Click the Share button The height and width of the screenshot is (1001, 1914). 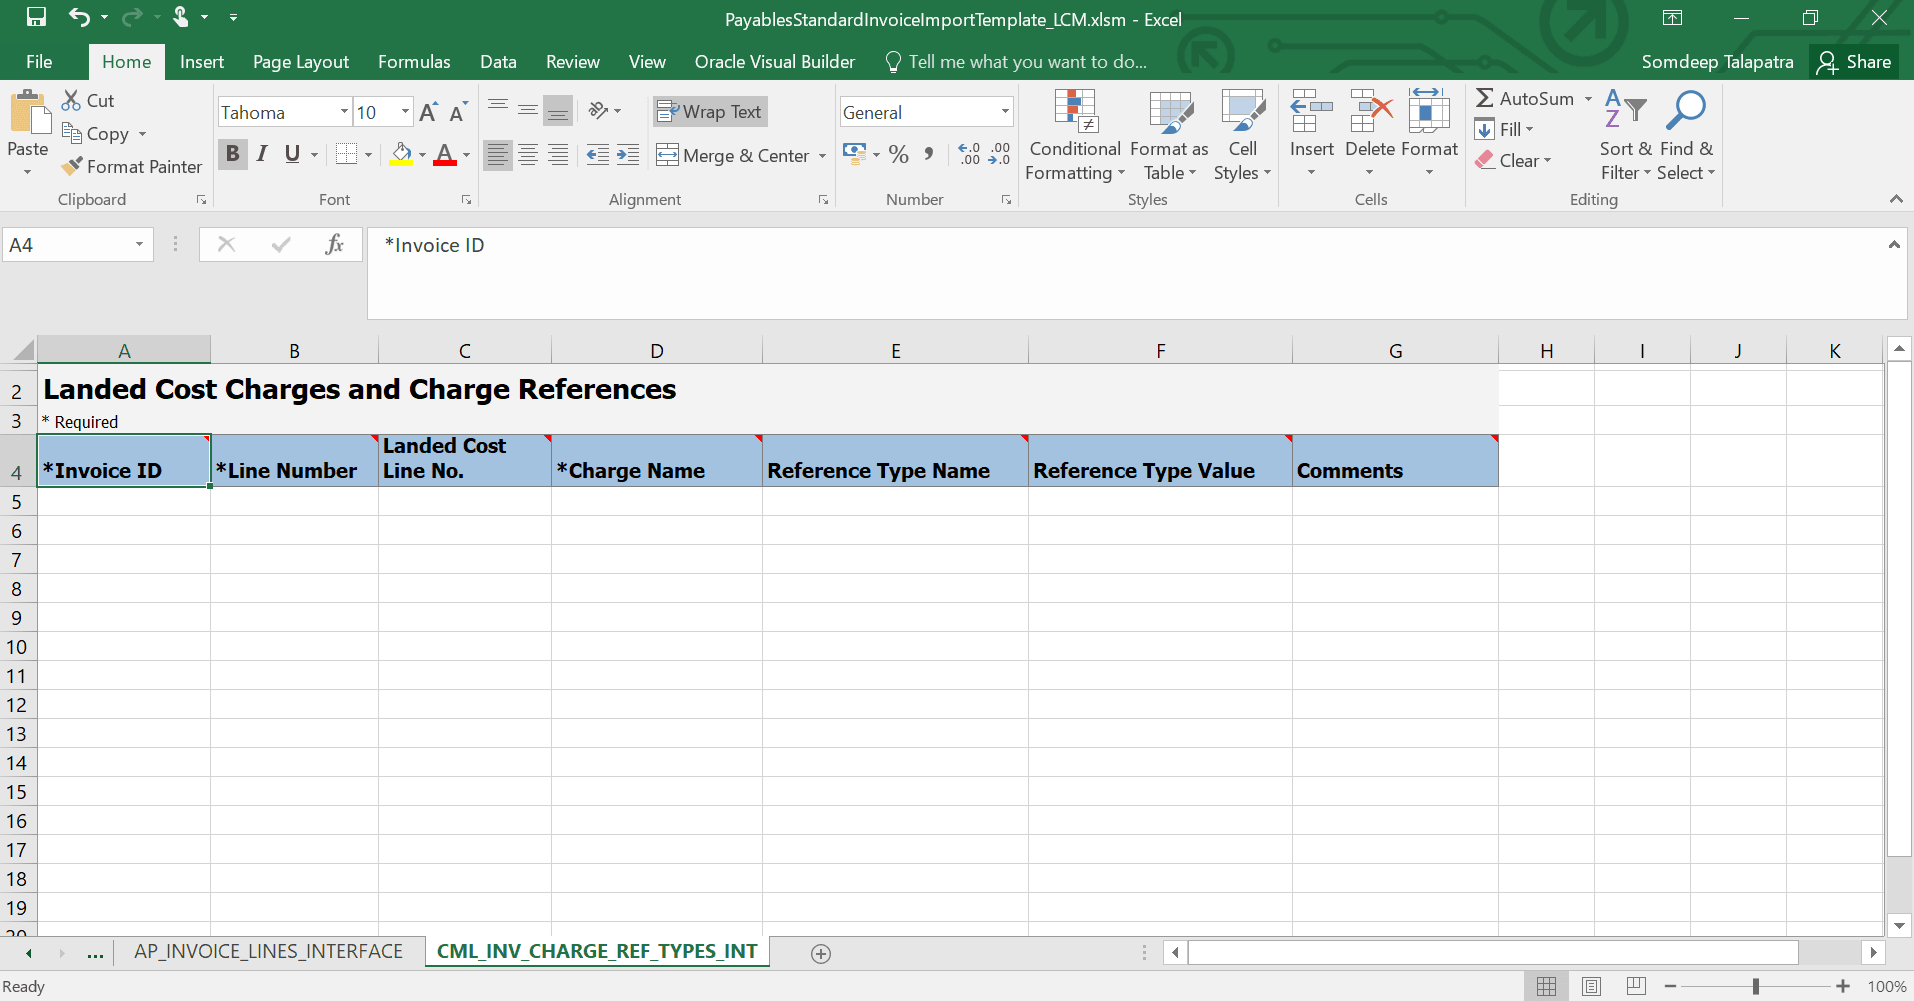[x=1855, y=62]
